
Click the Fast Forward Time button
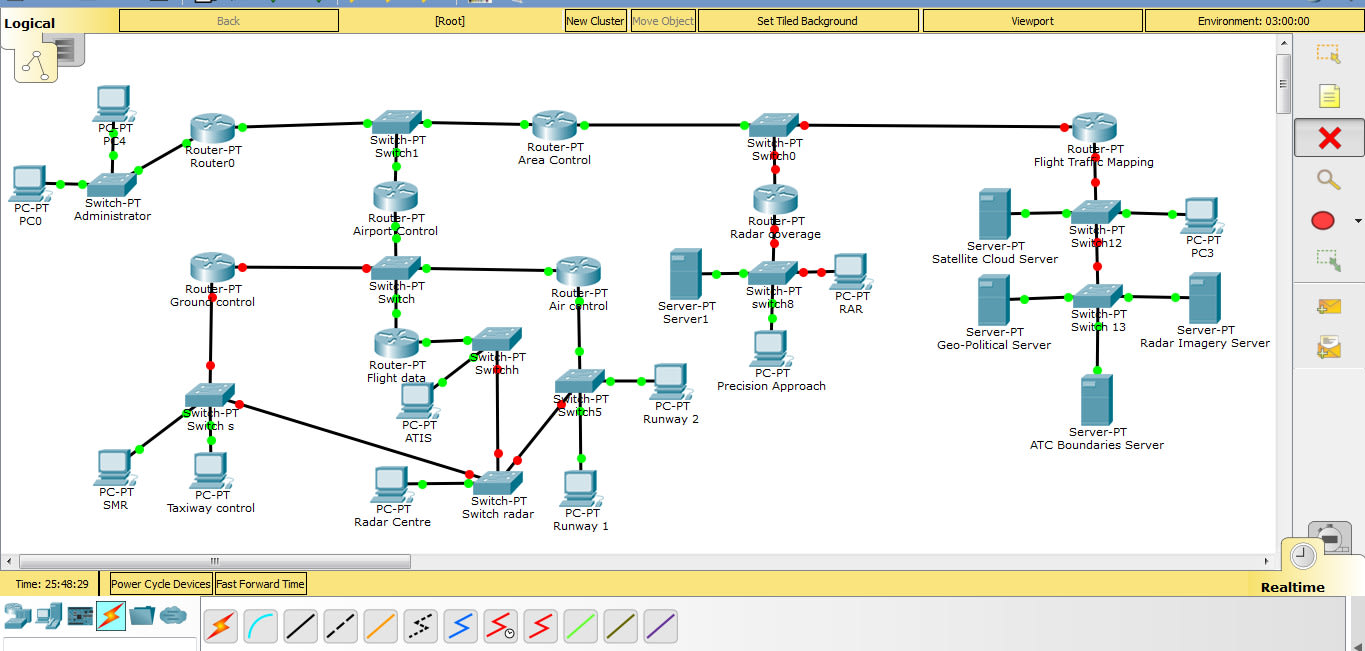tap(260, 583)
